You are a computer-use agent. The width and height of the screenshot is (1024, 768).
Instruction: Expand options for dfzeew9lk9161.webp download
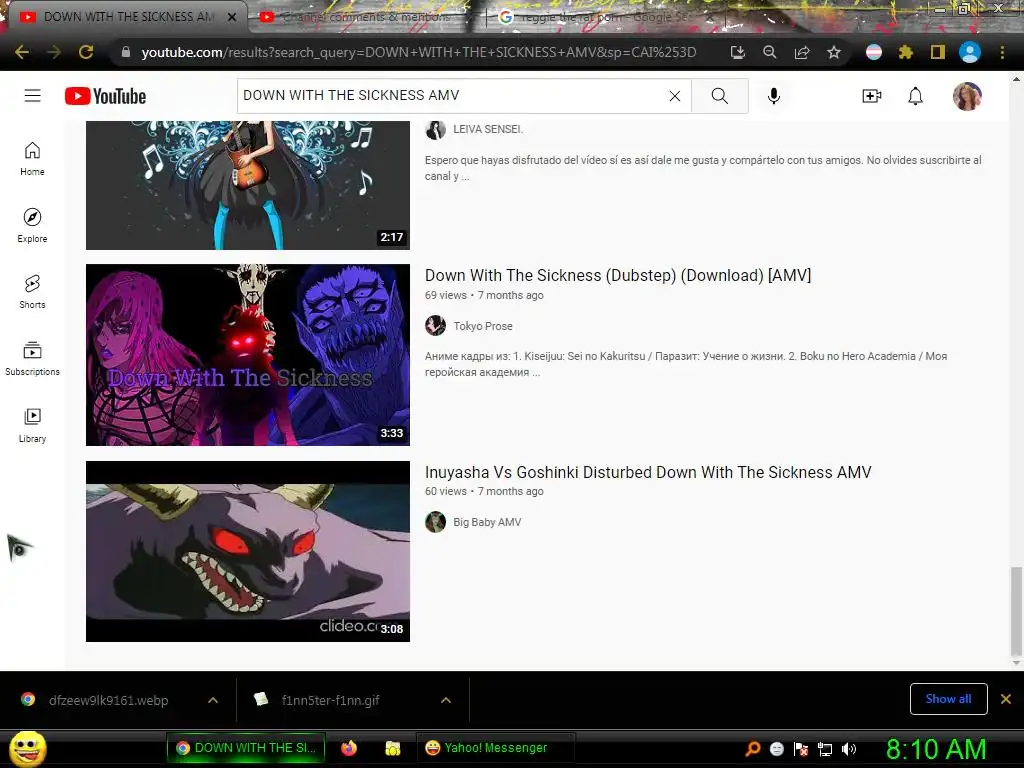tap(213, 700)
